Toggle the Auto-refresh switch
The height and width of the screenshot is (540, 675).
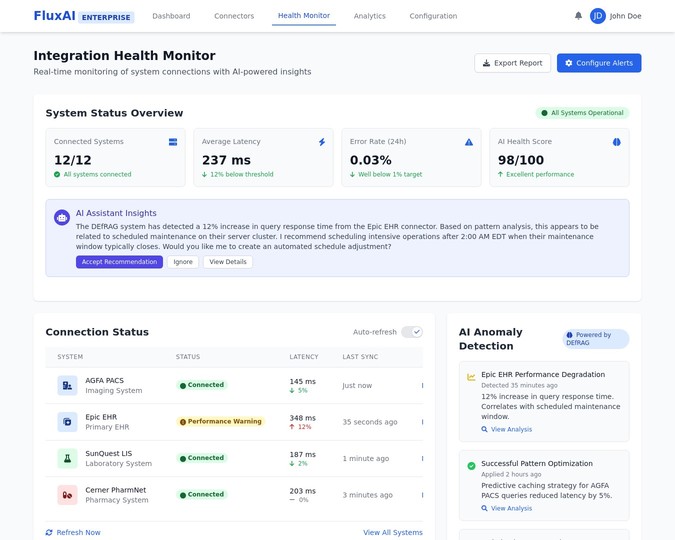click(412, 332)
